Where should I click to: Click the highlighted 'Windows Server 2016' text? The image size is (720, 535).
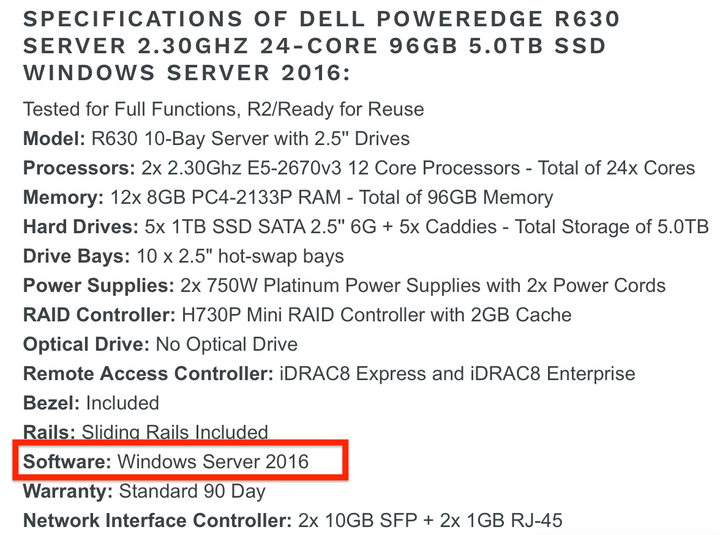coord(213,462)
